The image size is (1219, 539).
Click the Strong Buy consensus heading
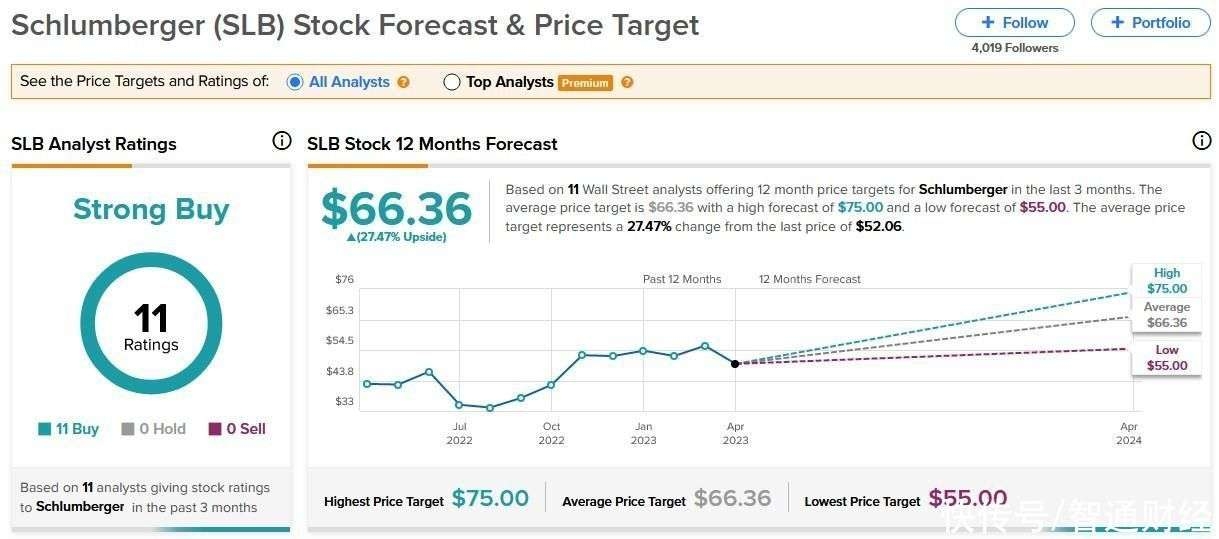pyautogui.click(x=151, y=209)
